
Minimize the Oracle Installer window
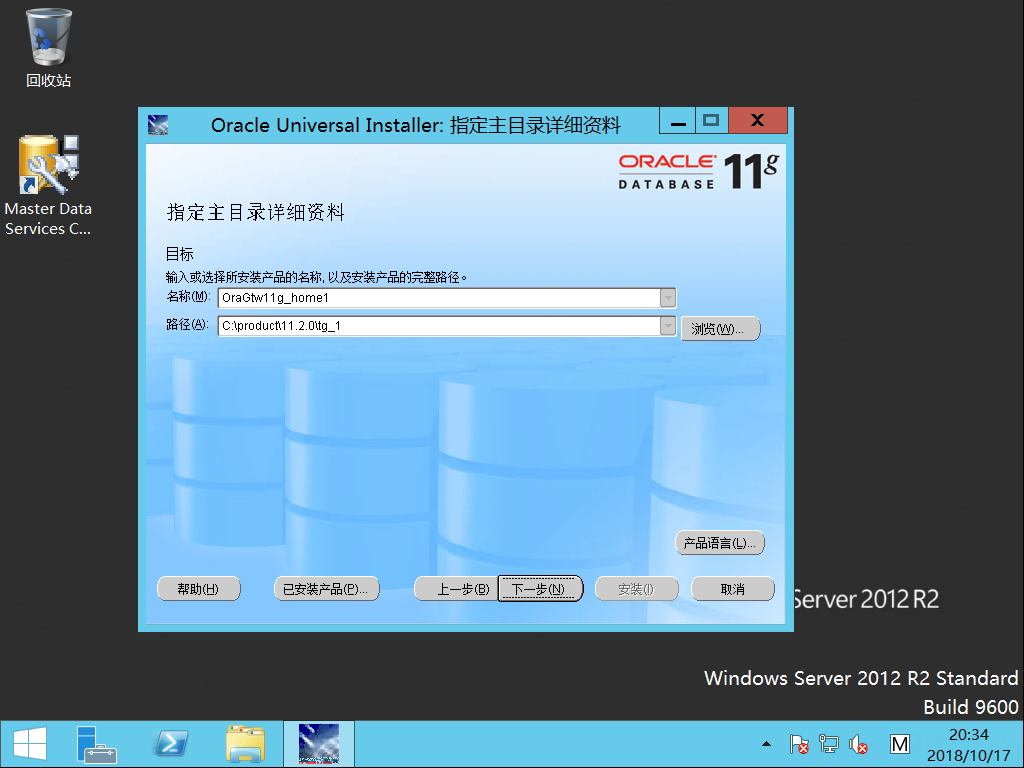click(x=678, y=121)
